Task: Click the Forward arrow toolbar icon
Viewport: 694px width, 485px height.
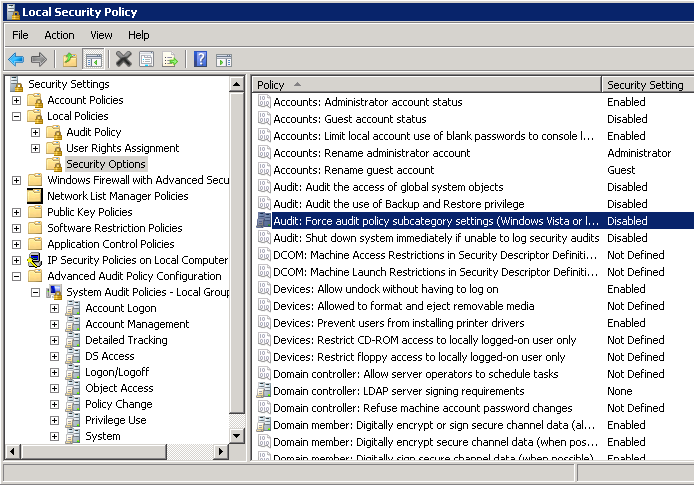Action: [39, 59]
